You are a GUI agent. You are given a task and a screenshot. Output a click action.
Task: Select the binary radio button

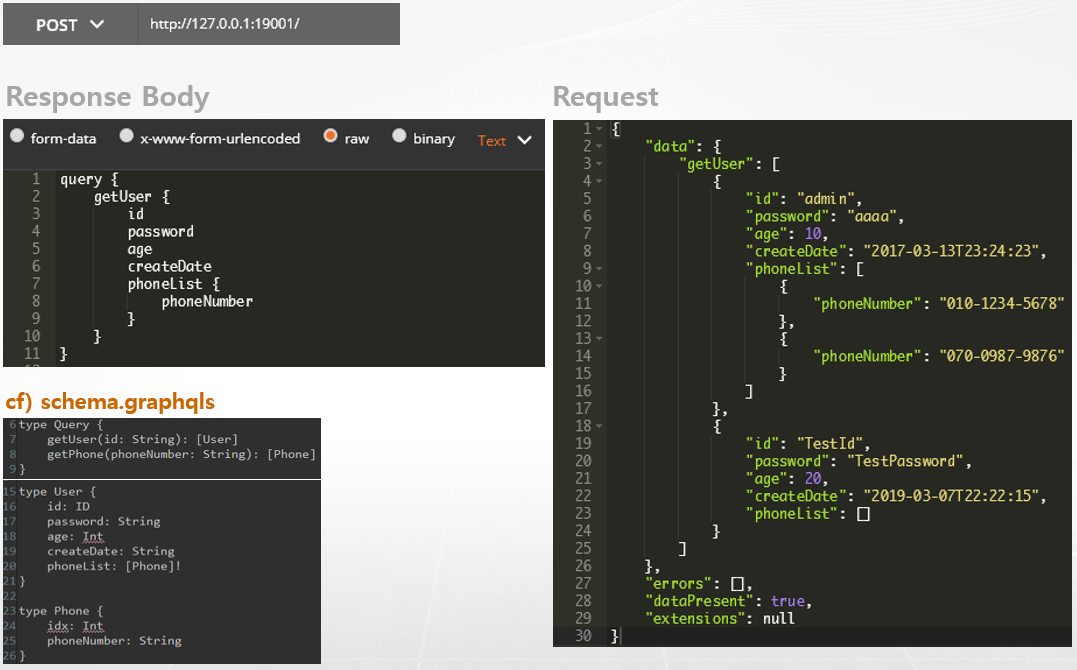pos(399,137)
